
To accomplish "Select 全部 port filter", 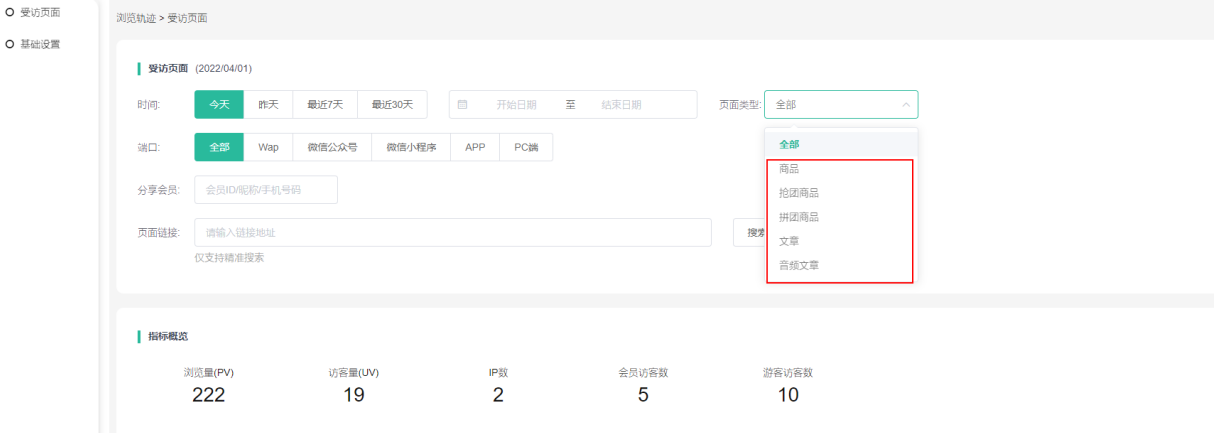I will [219, 147].
